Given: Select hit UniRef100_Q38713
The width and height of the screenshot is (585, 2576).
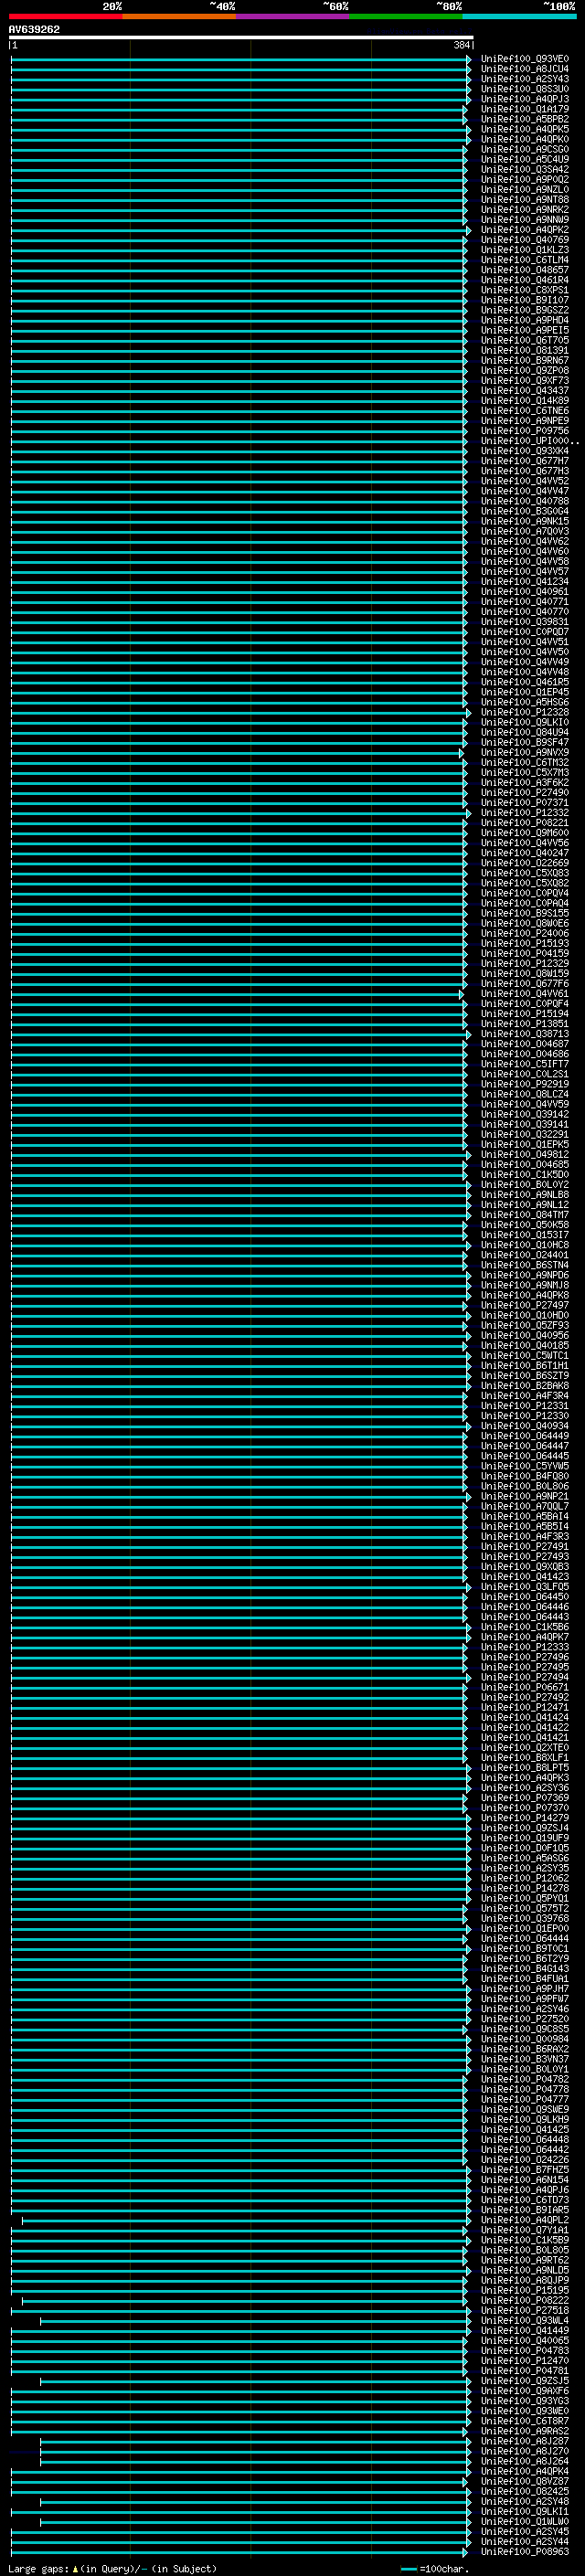Looking at the screenshot, I should 525,1034.
